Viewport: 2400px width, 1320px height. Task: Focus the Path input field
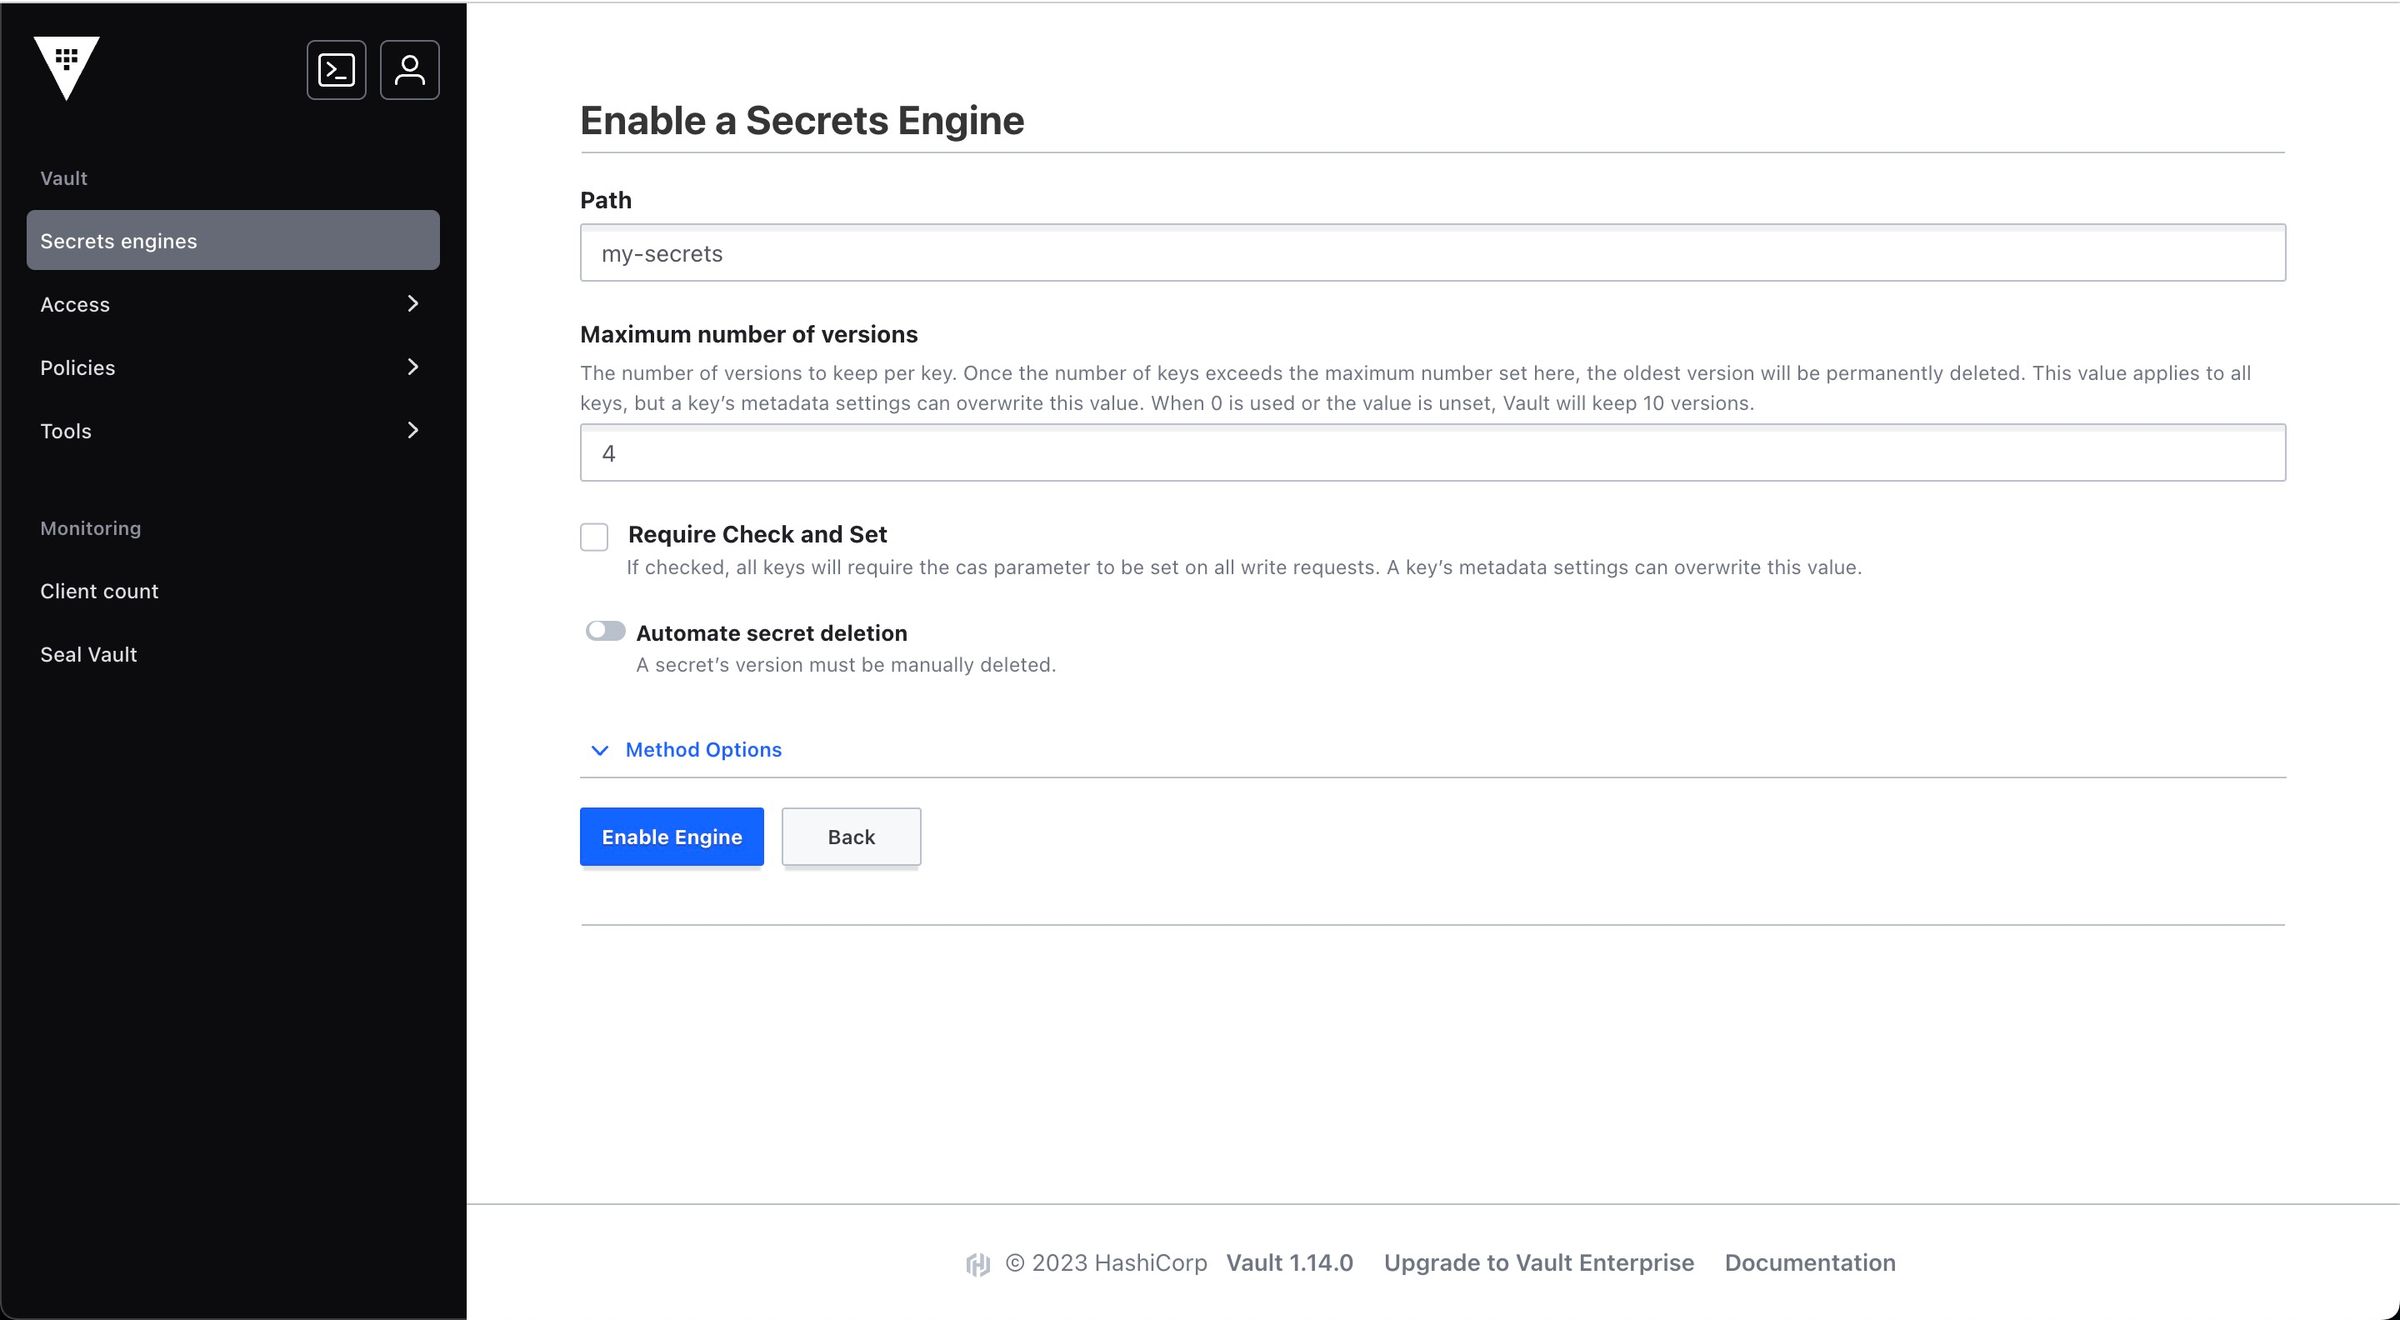[1432, 253]
